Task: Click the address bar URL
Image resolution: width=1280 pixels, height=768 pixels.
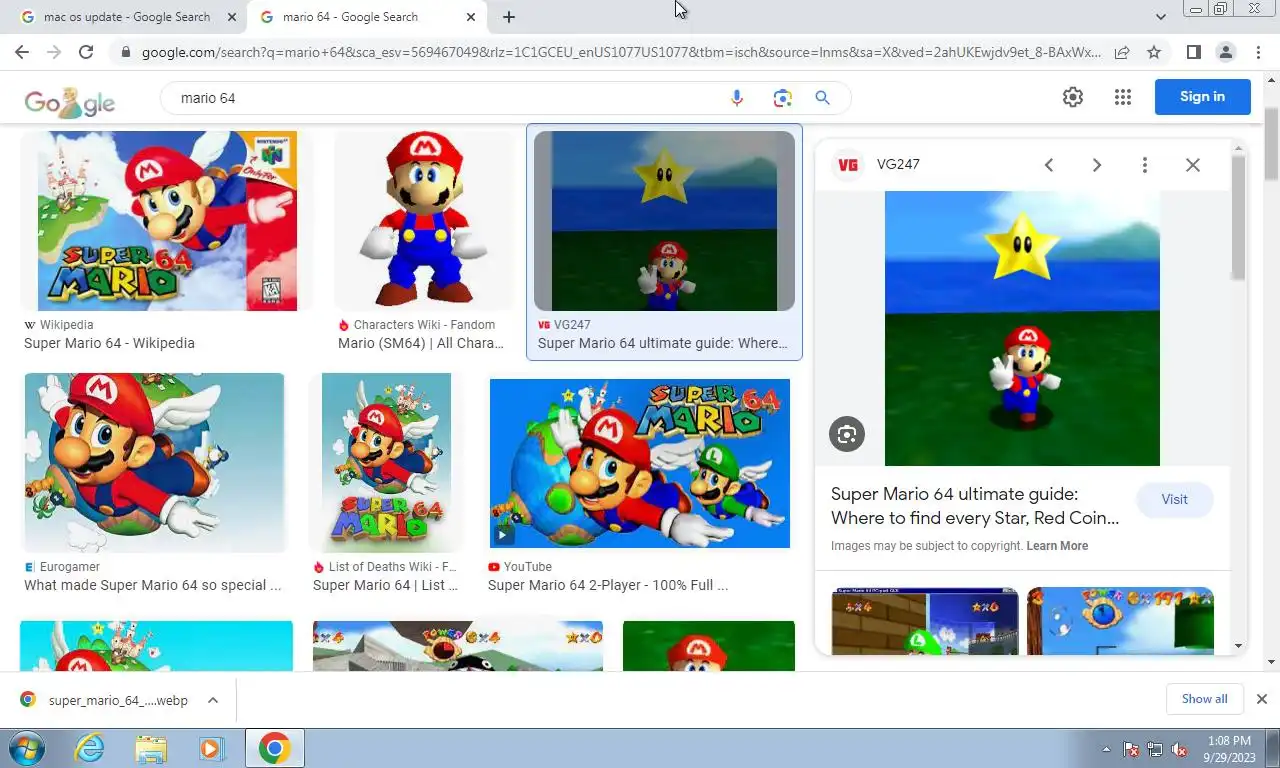Action: (x=620, y=52)
